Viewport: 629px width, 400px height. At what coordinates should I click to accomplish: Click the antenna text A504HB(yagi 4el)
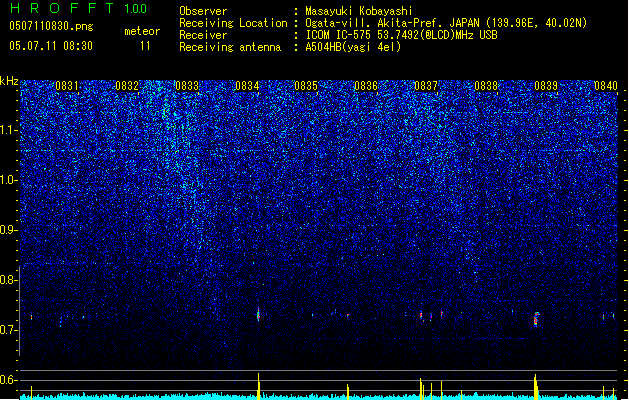pos(353,47)
